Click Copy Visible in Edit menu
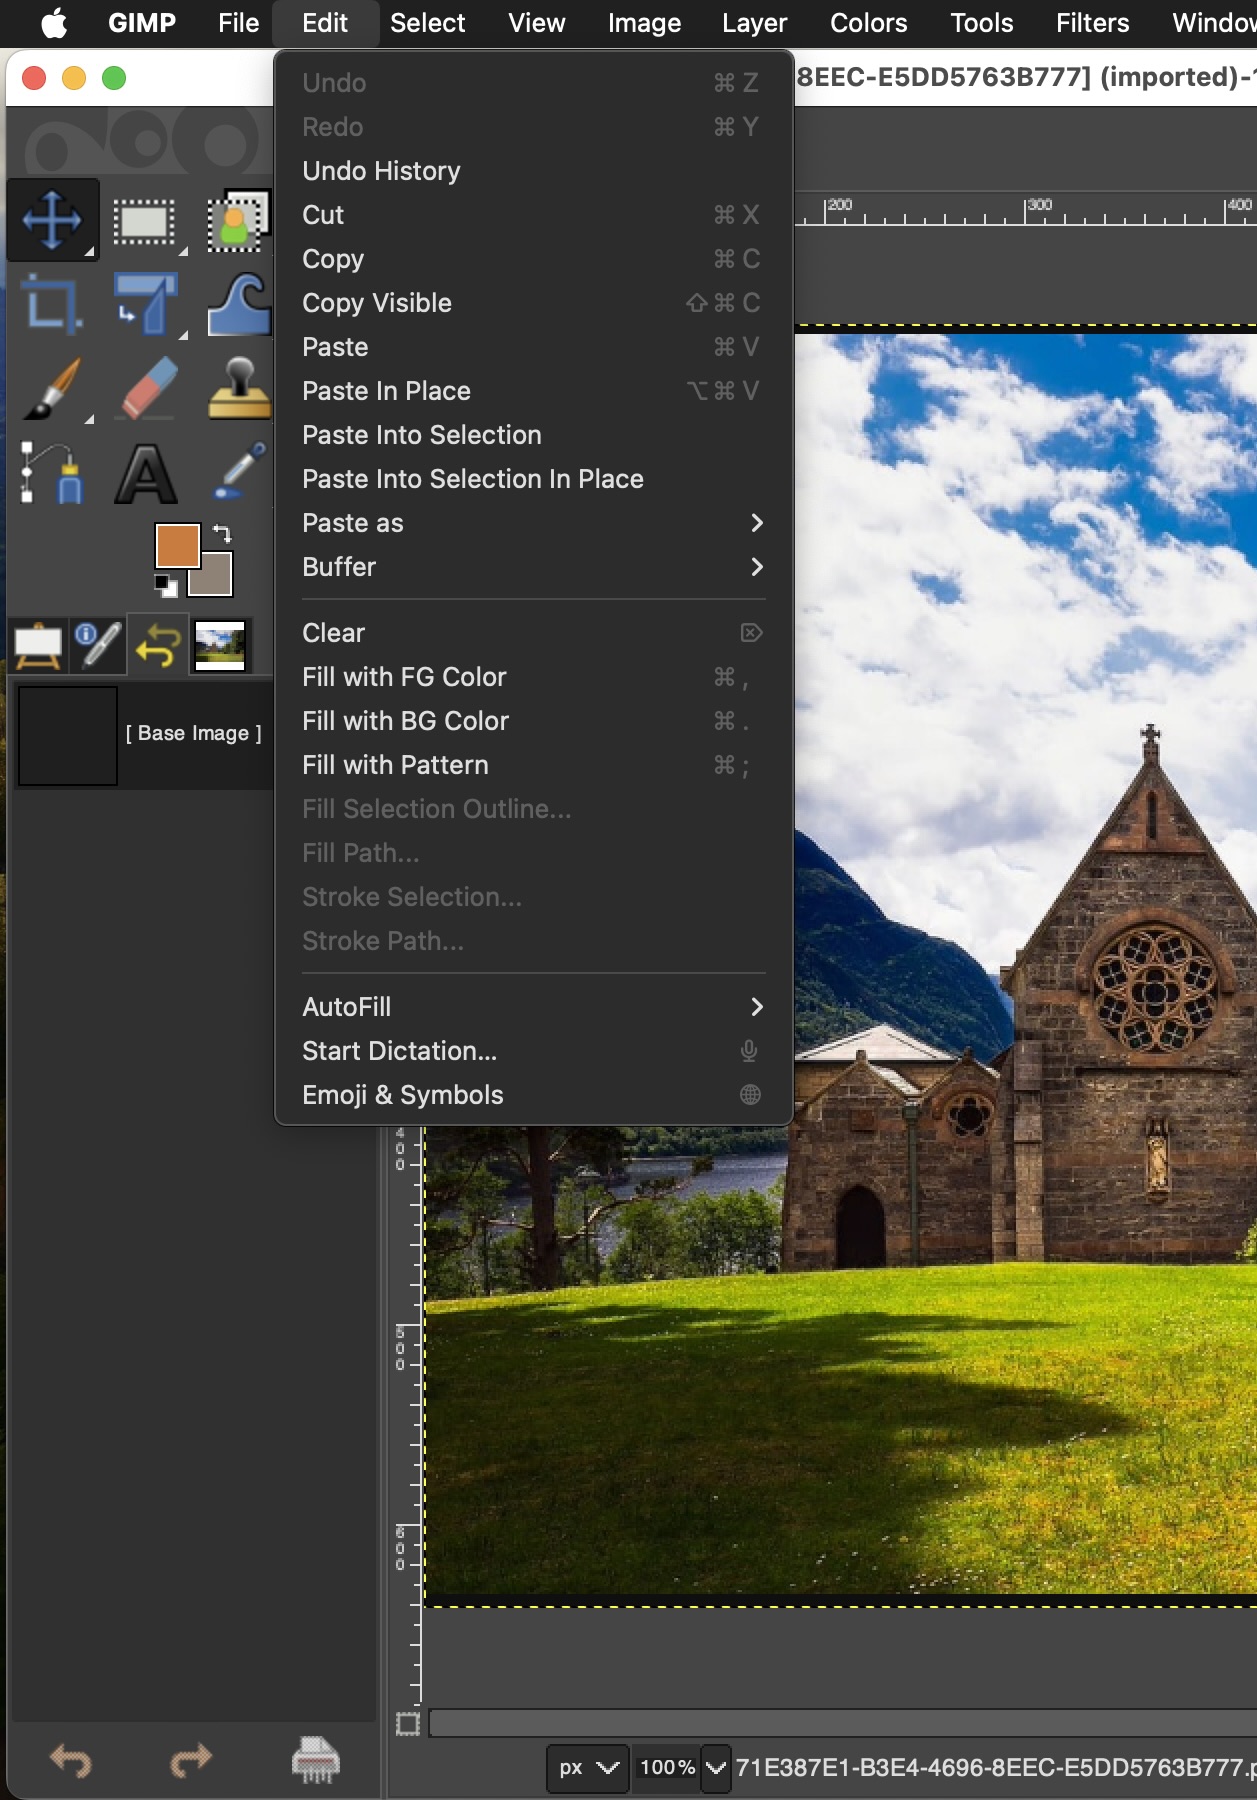 377,303
